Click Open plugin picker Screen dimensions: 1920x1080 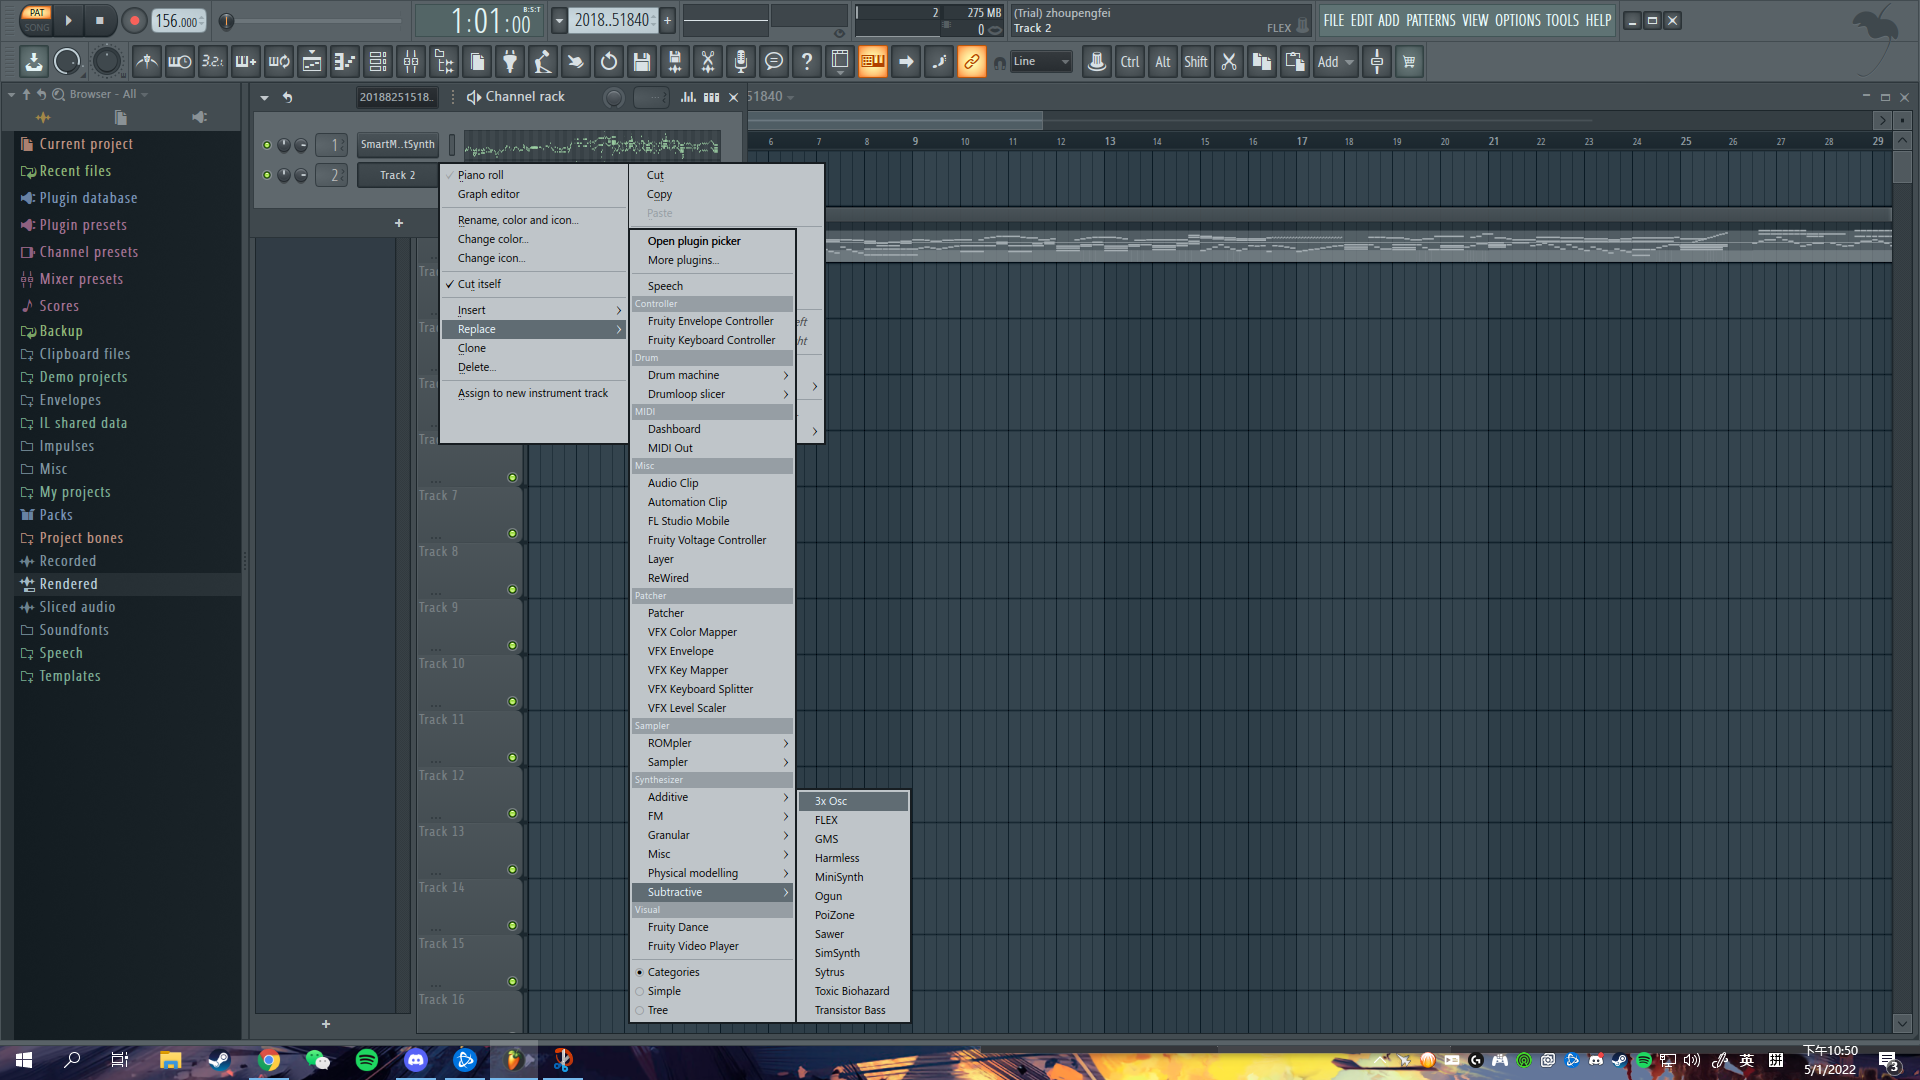(712, 241)
